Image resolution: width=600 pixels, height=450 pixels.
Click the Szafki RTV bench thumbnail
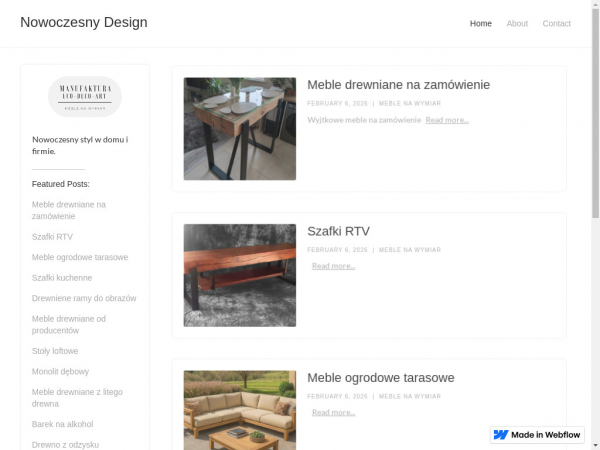pos(240,275)
